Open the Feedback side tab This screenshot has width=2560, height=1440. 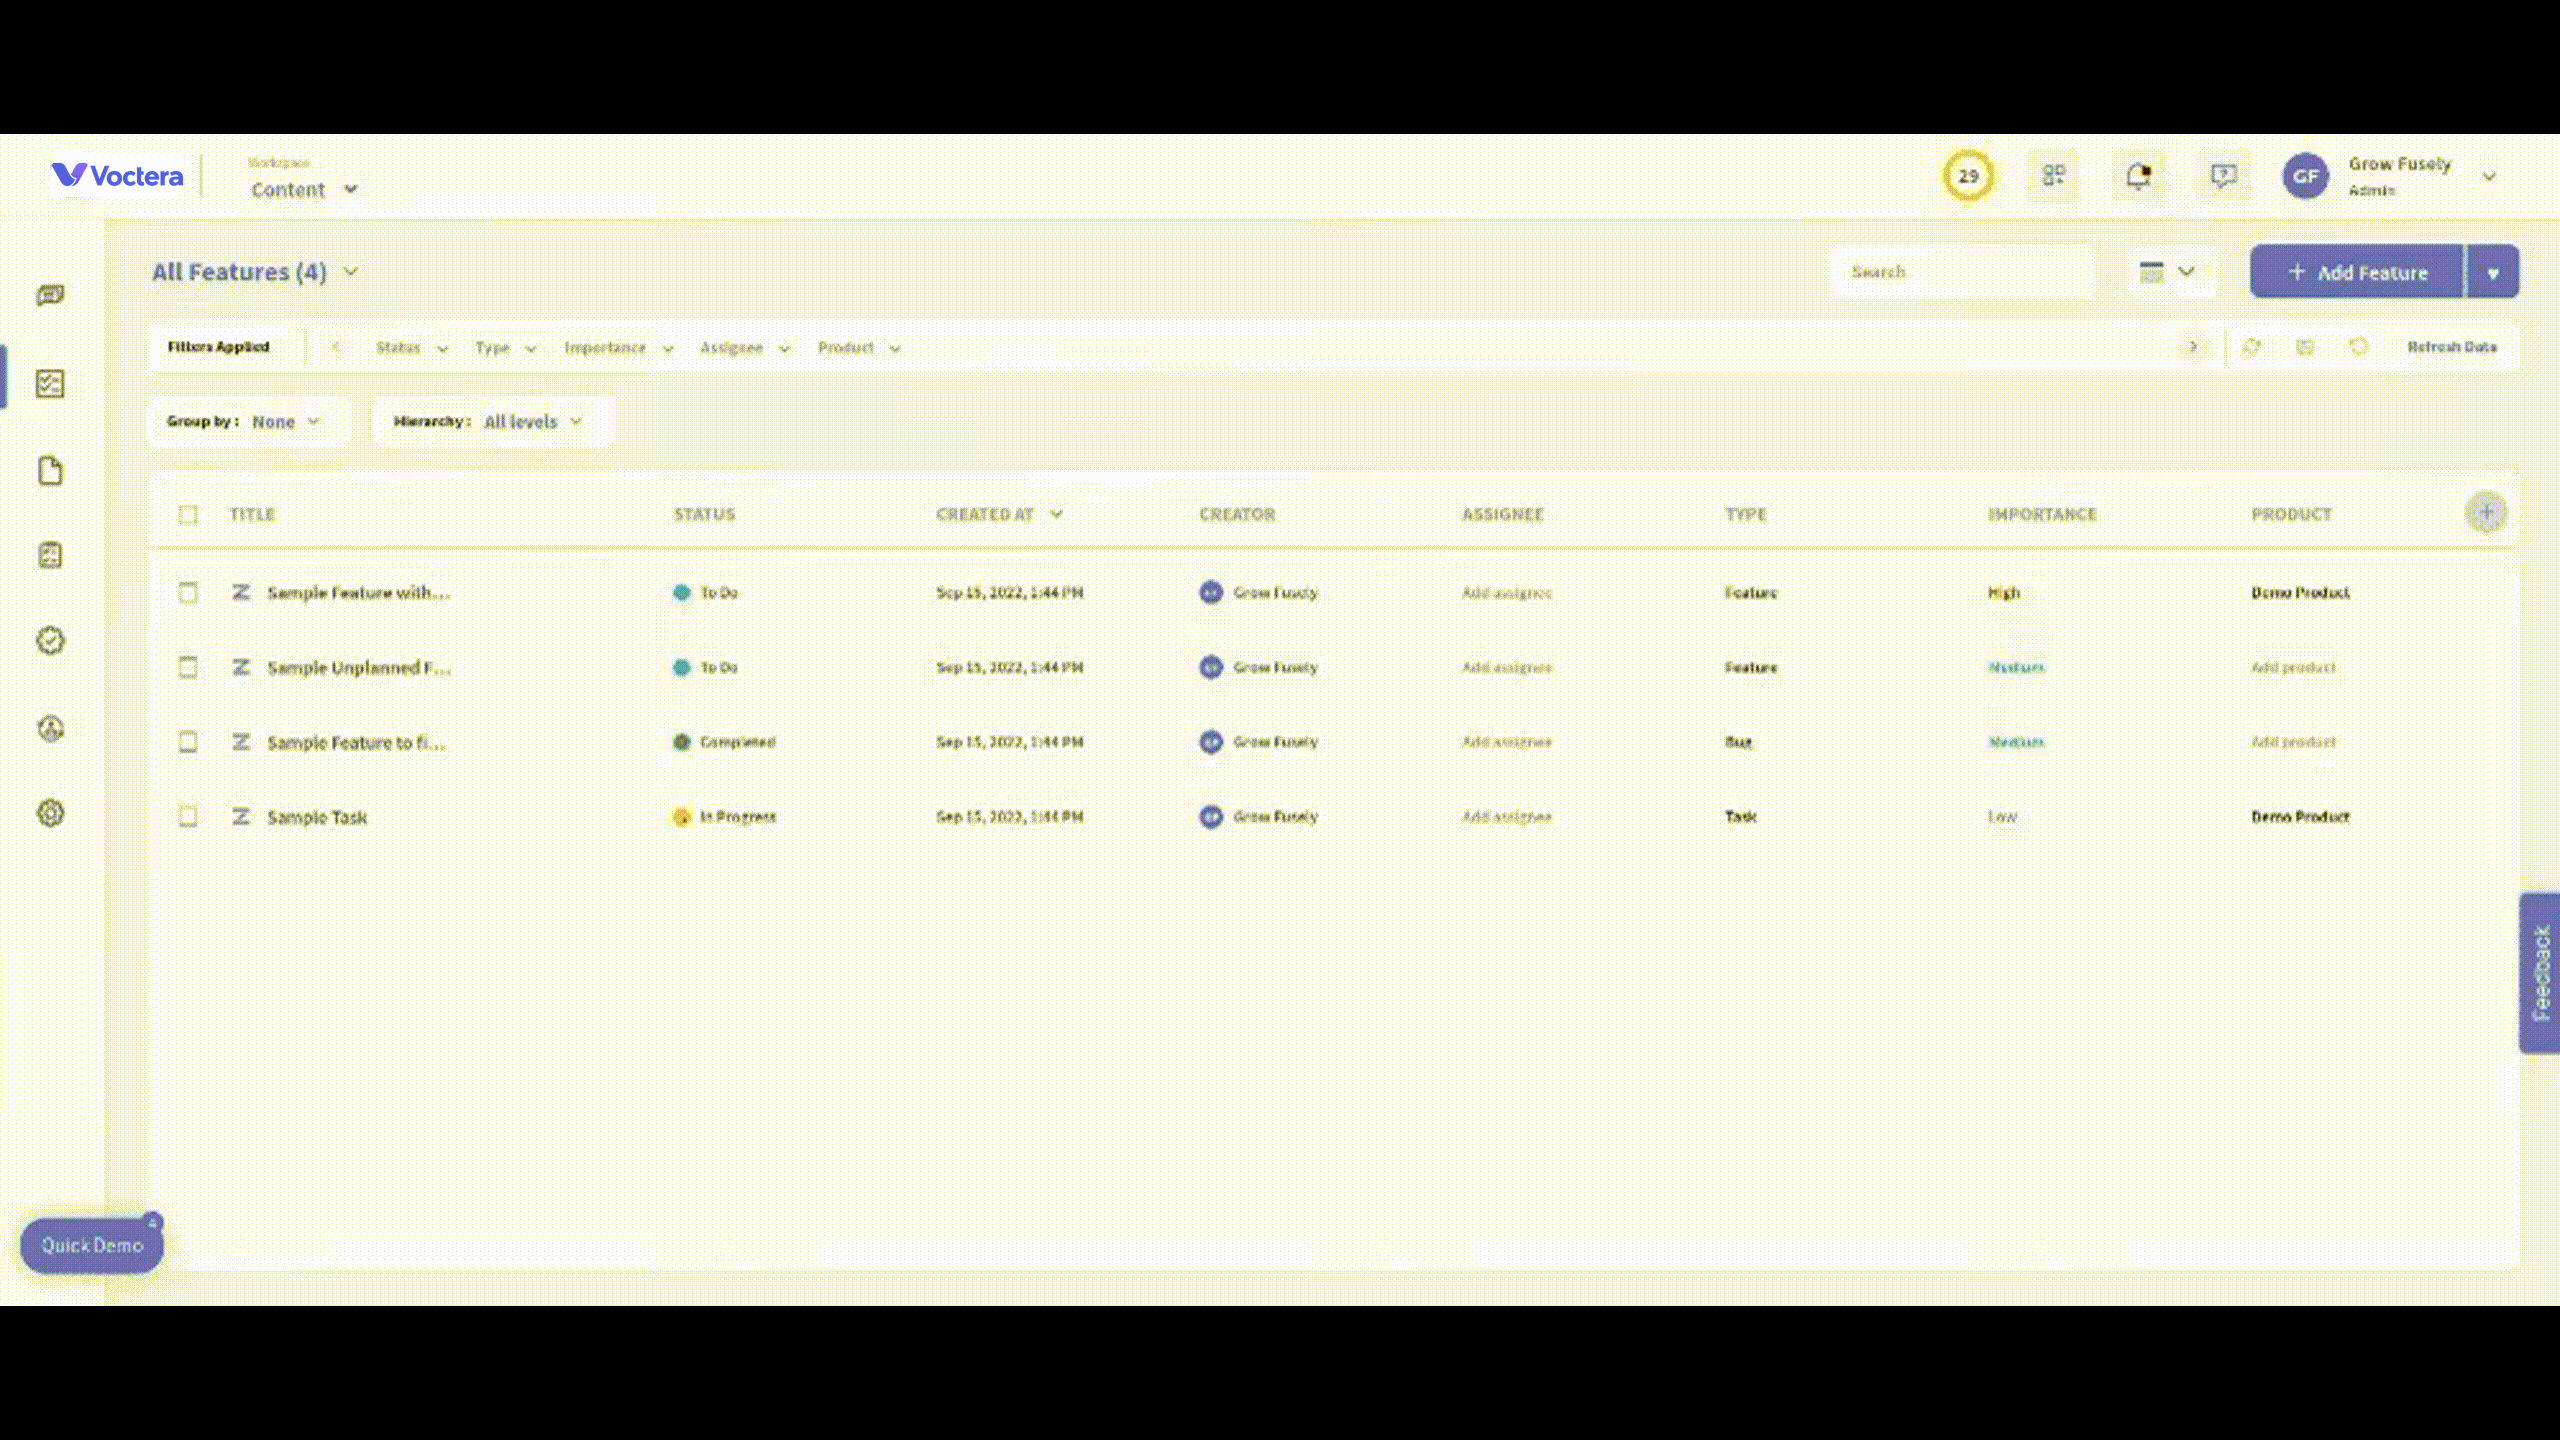pos(2540,973)
